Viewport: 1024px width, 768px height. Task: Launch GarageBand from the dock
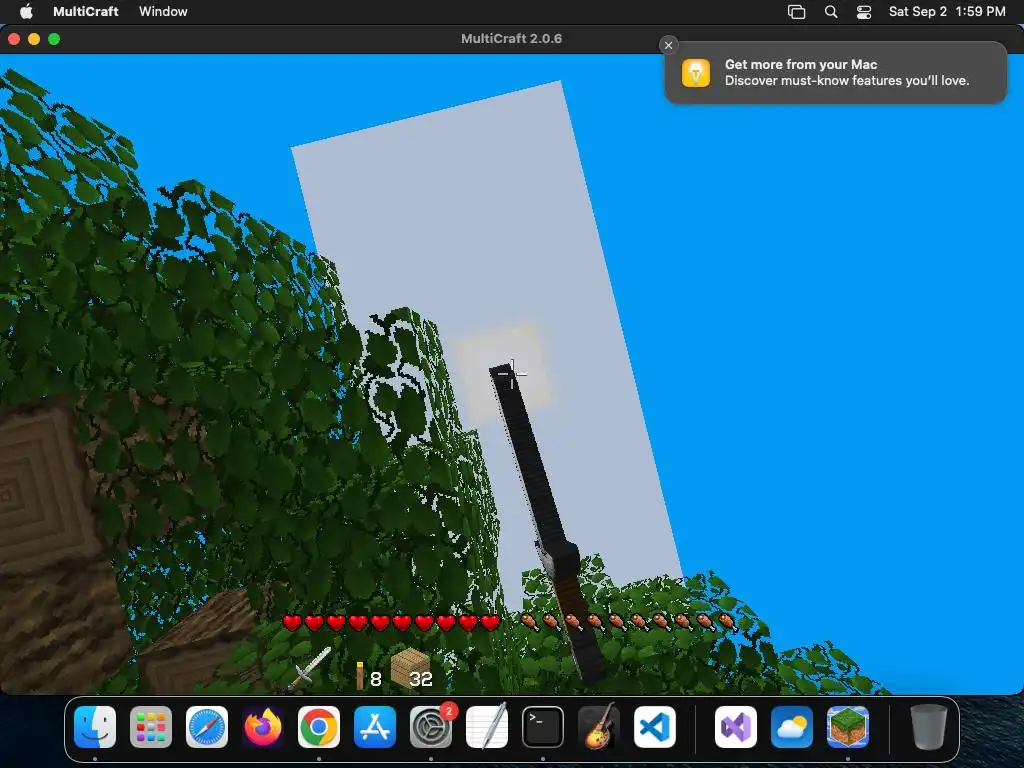pyautogui.click(x=599, y=727)
